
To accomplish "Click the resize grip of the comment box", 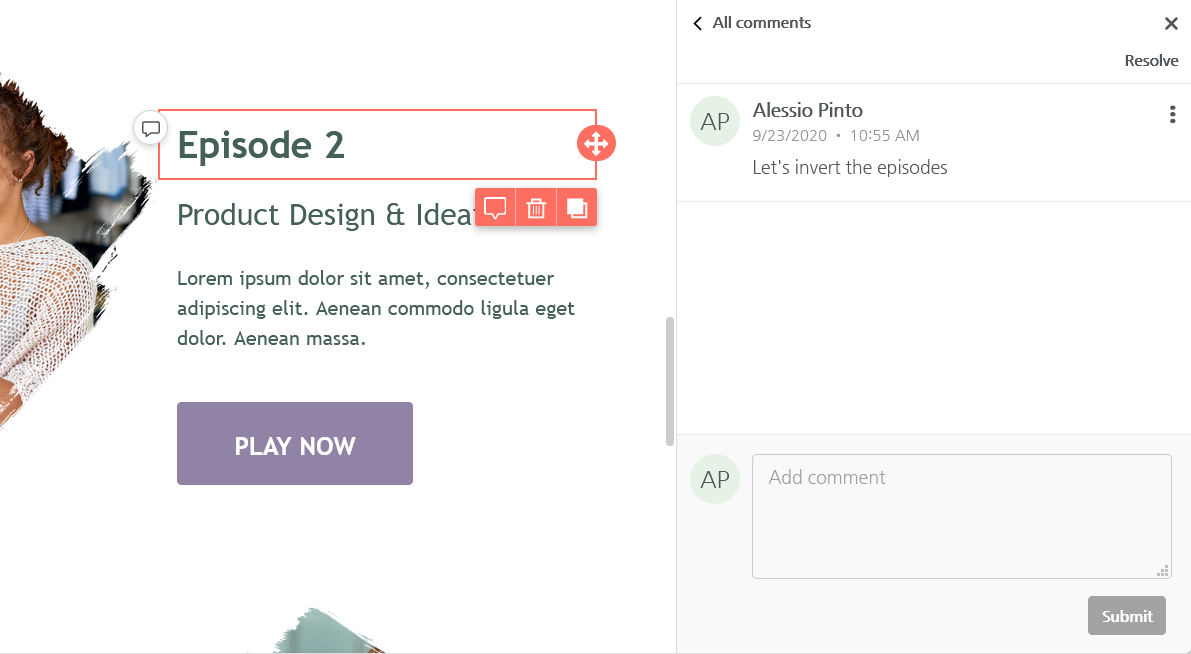I will 1163,571.
